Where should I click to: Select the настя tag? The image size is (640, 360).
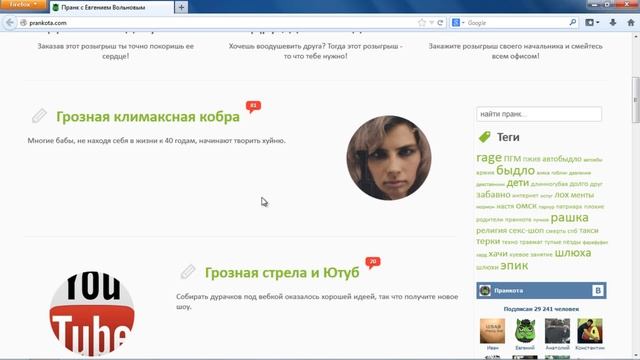pos(505,207)
